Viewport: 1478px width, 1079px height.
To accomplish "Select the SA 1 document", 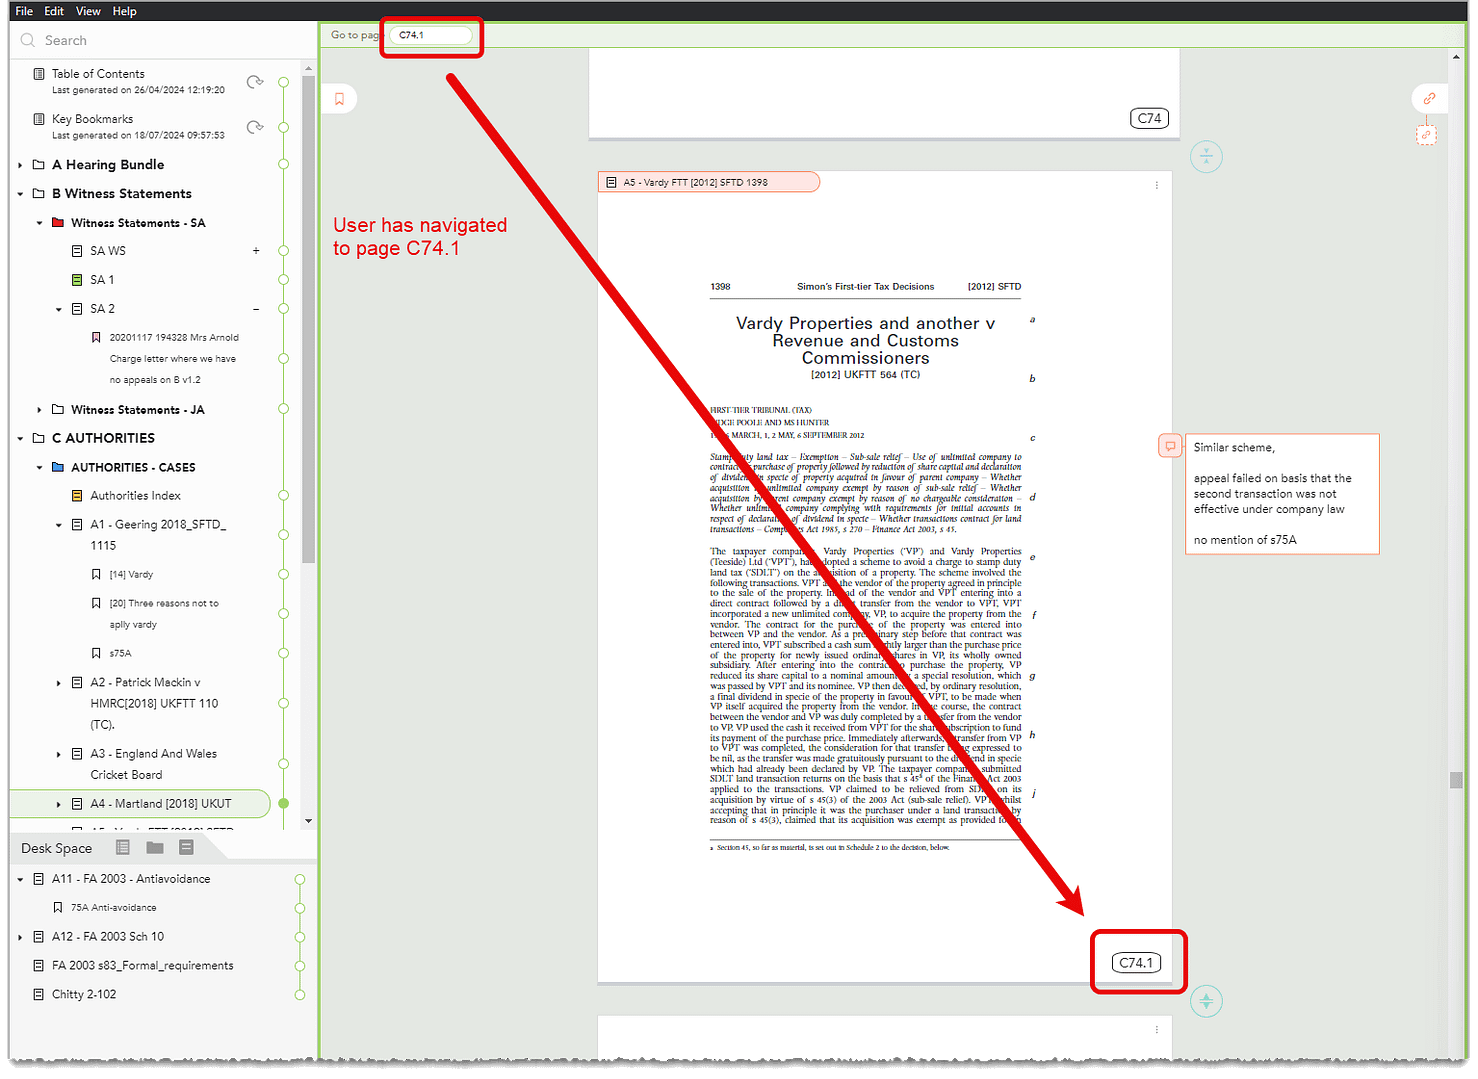I will pyautogui.click(x=102, y=280).
